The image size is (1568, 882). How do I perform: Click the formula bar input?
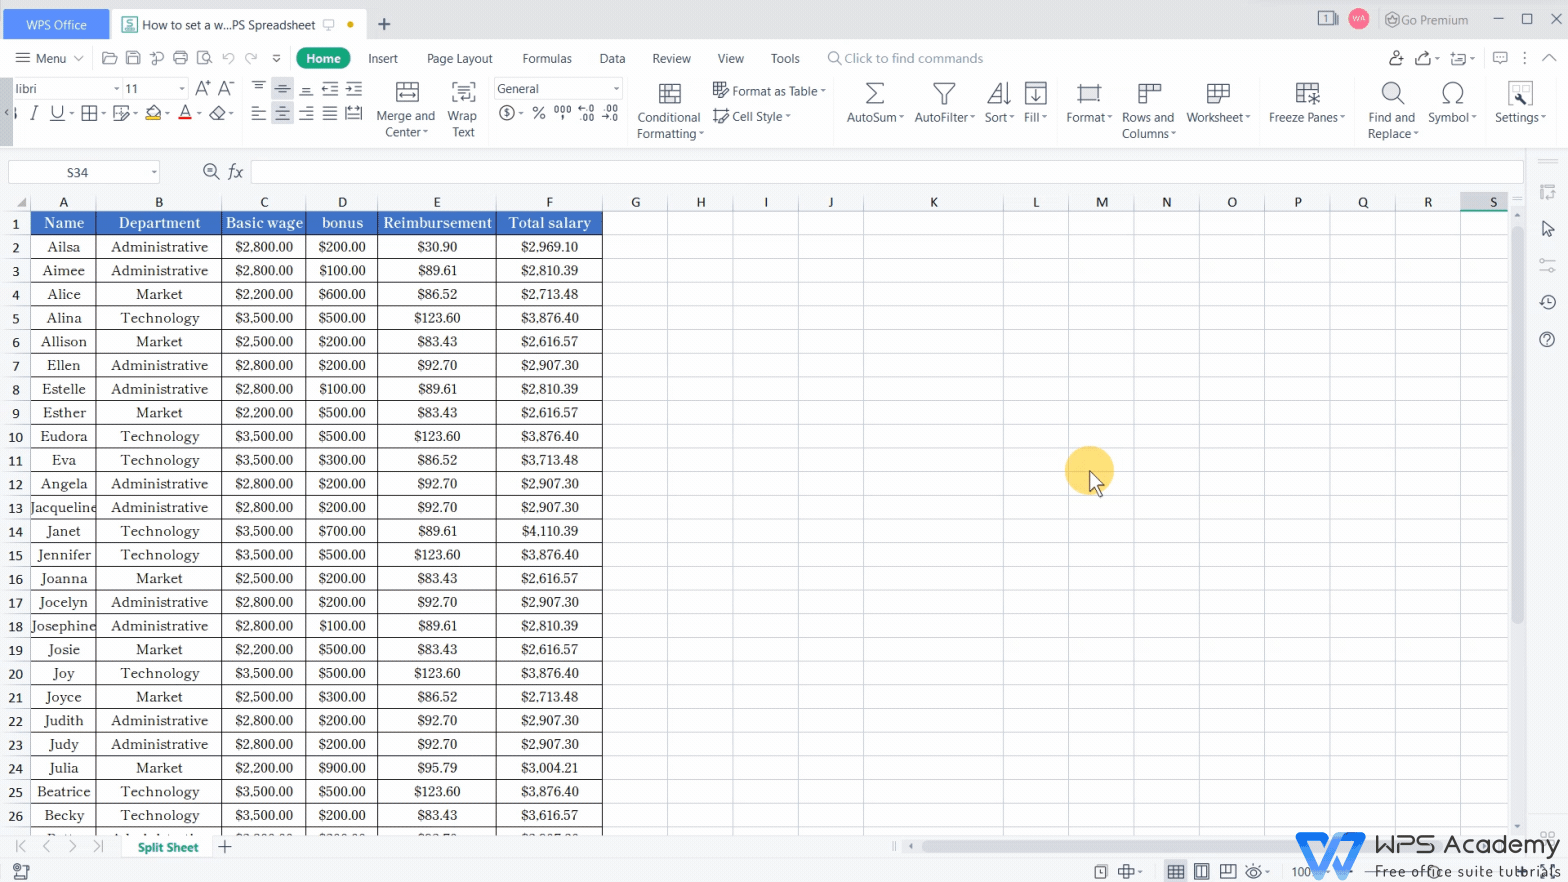[886, 172]
